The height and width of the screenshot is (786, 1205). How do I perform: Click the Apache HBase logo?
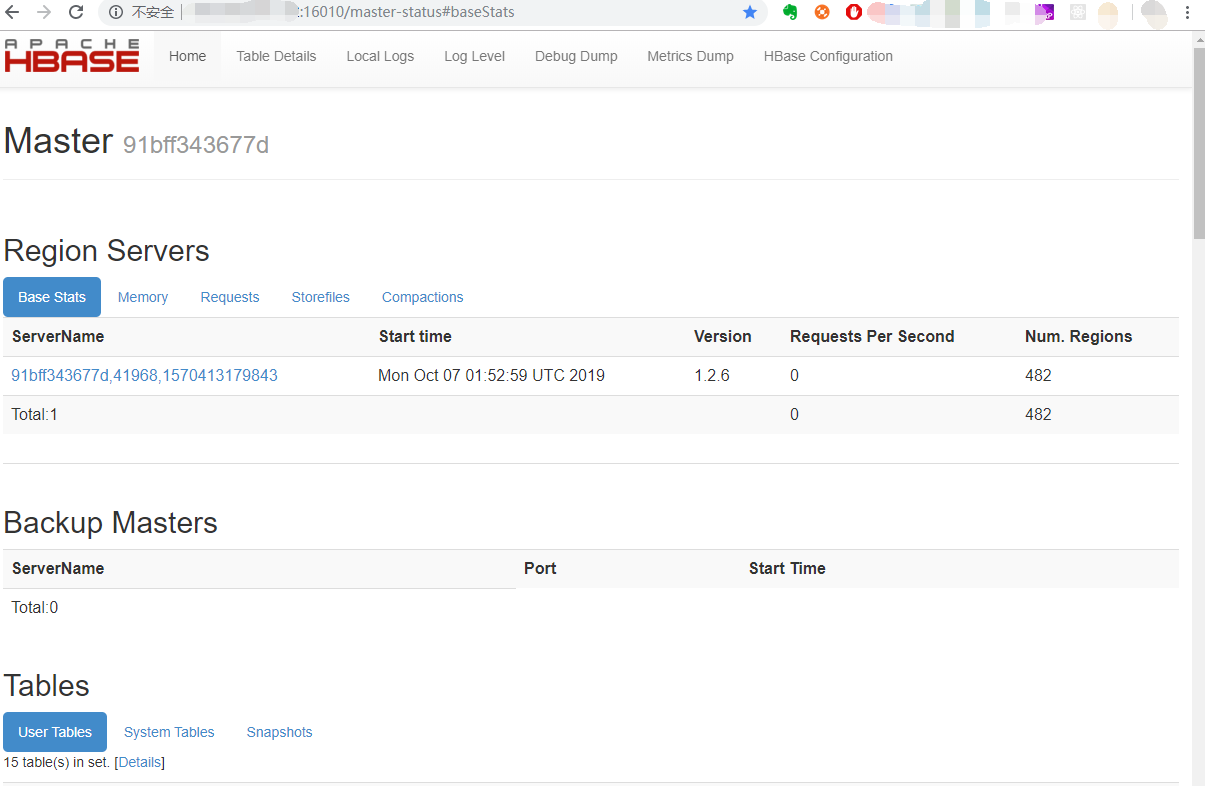pos(72,56)
